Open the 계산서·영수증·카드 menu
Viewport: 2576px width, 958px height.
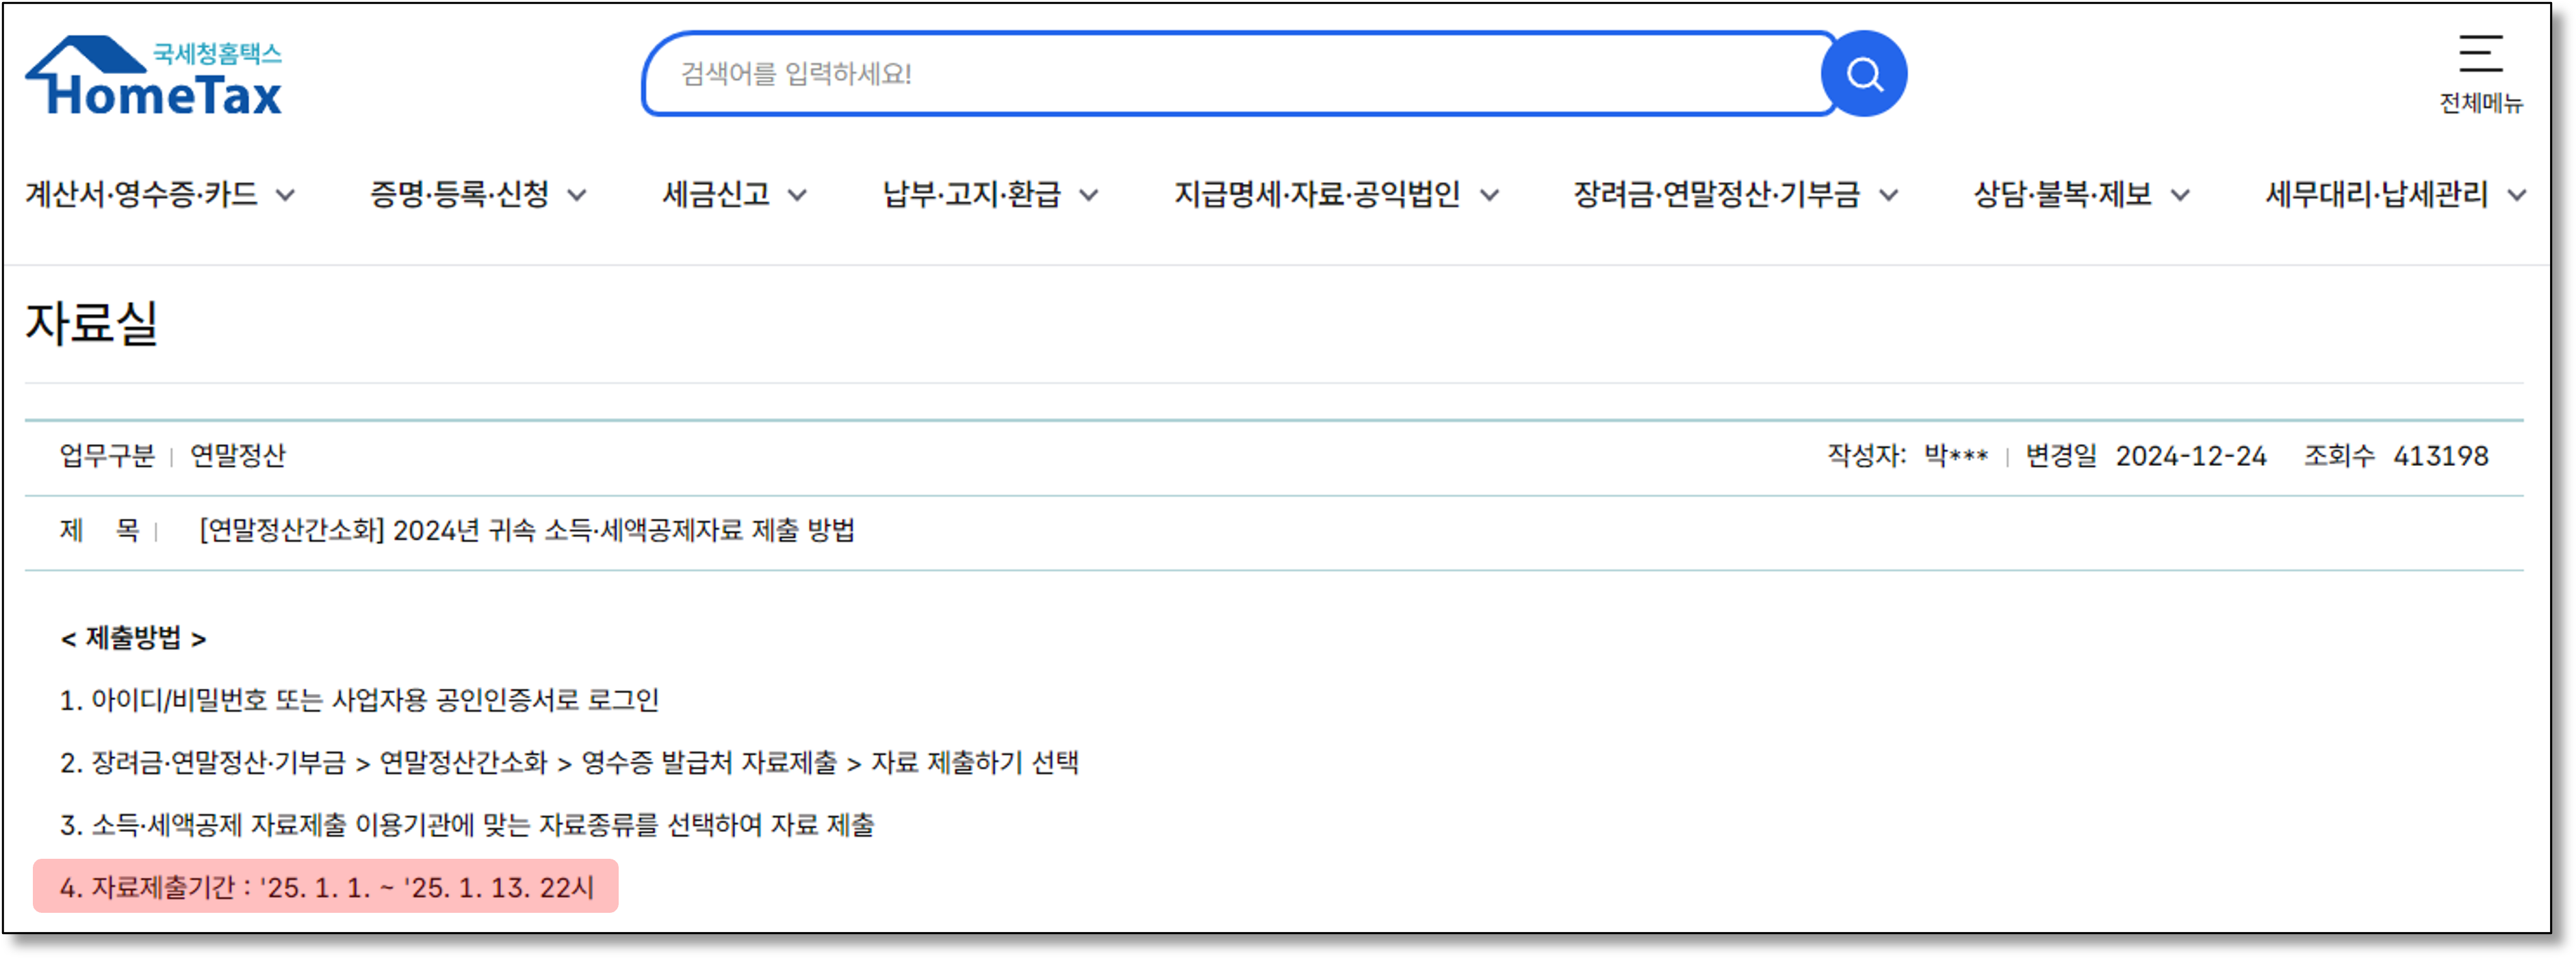(142, 194)
